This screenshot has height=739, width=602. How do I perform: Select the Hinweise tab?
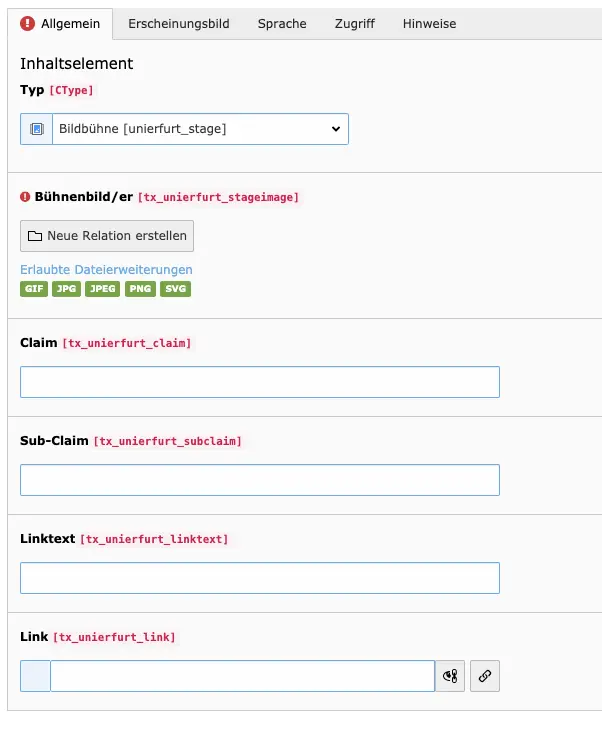pos(429,23)
